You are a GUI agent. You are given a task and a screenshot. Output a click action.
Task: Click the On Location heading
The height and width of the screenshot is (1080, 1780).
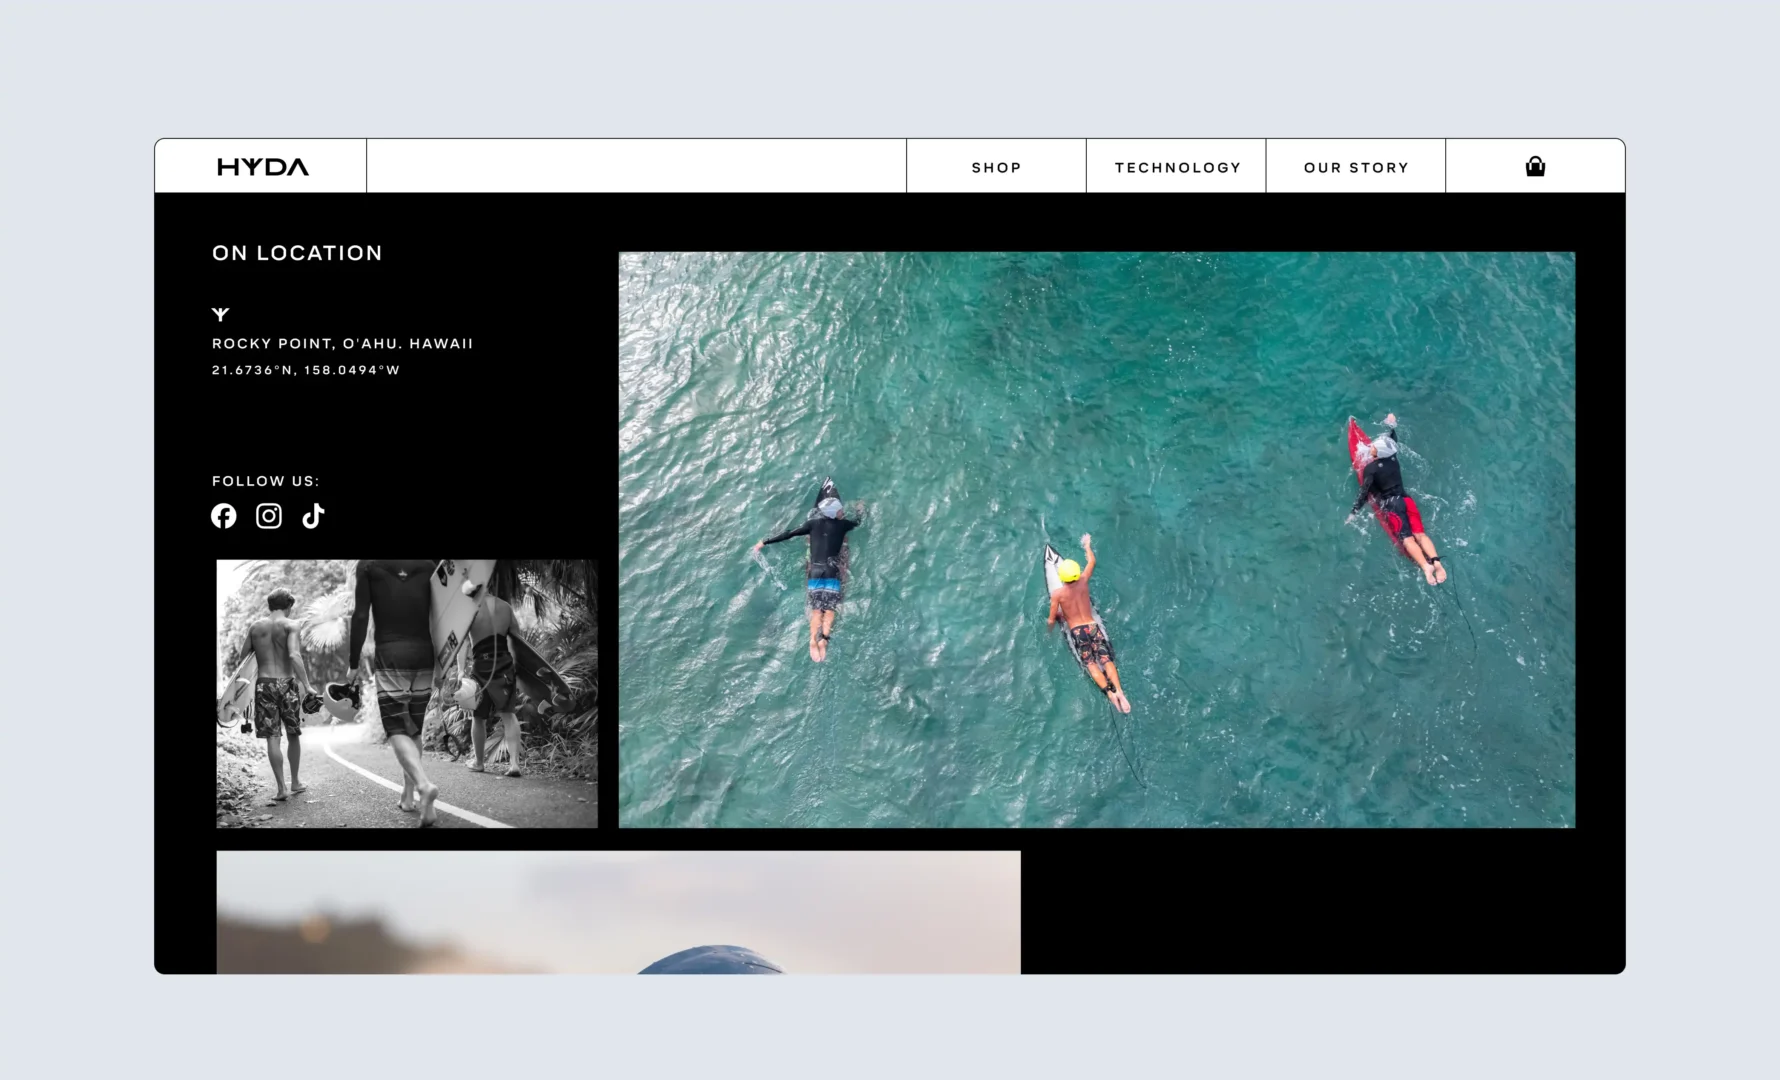tap(297, 253)
